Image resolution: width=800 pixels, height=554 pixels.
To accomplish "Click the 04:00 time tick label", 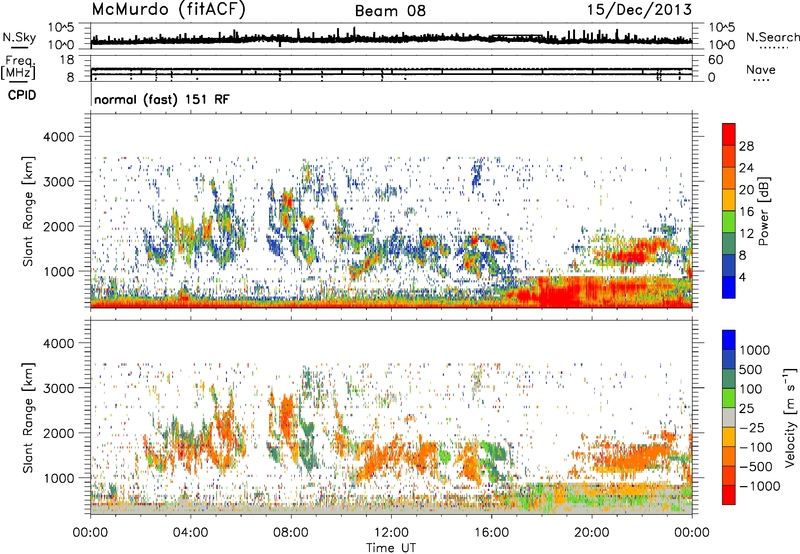I will [190, 533].
